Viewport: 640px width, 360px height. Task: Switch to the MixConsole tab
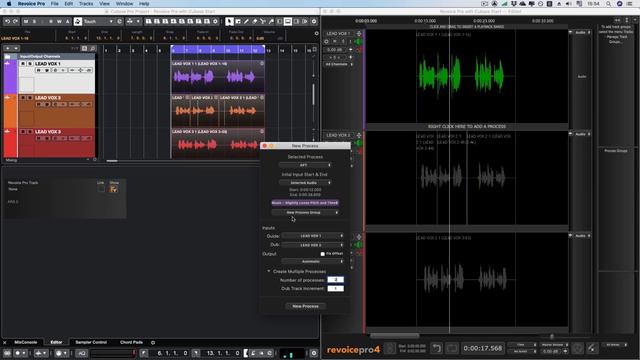(26, 342)
